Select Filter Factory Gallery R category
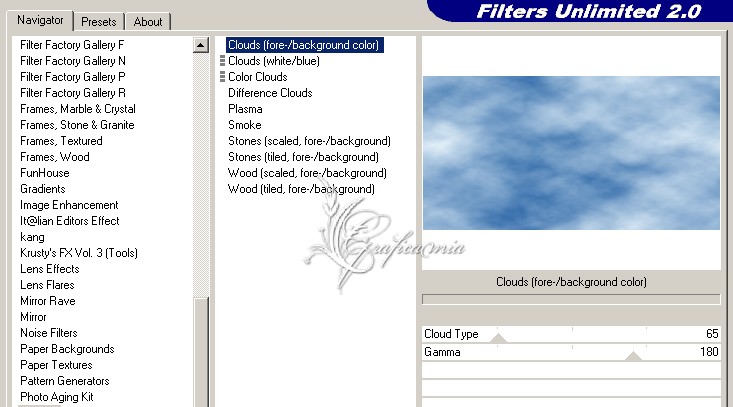This screenshot has width=733, height=407. (73, 93)
